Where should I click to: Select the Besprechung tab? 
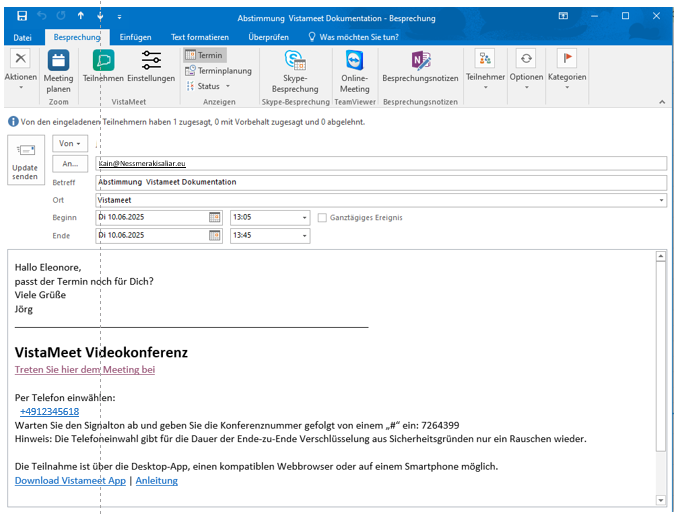click(77, 37)
